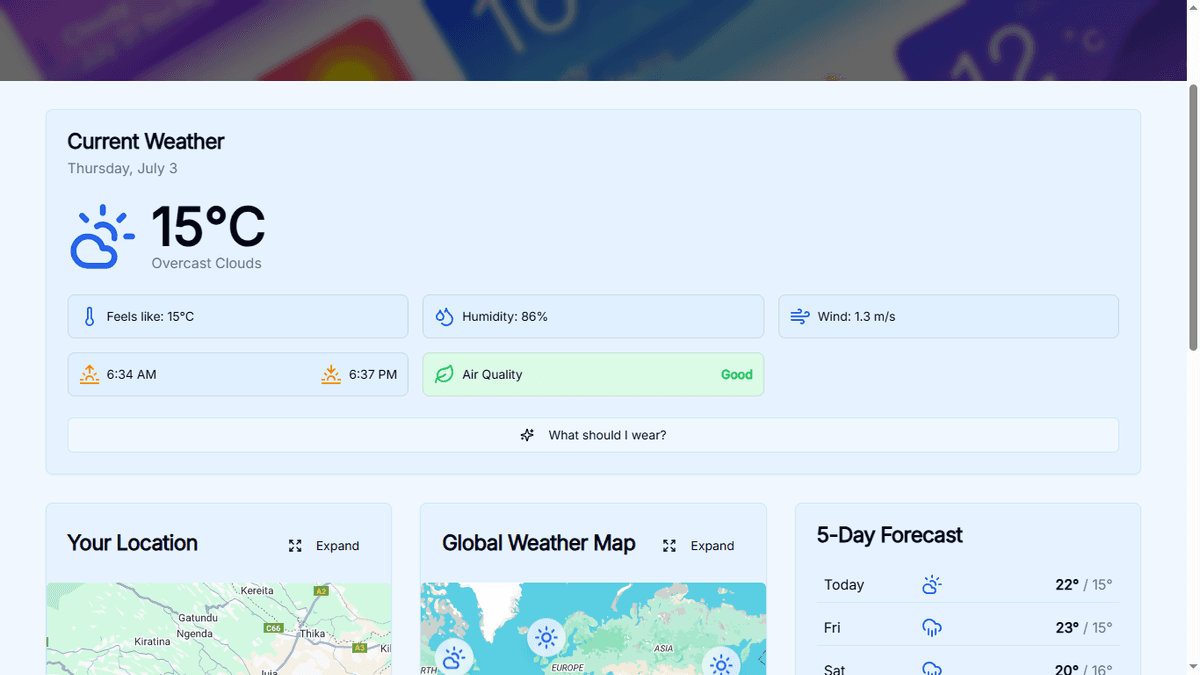Click the sparkle icon beside What should I wear
The image size is (1200, 675).
(527, 435)
